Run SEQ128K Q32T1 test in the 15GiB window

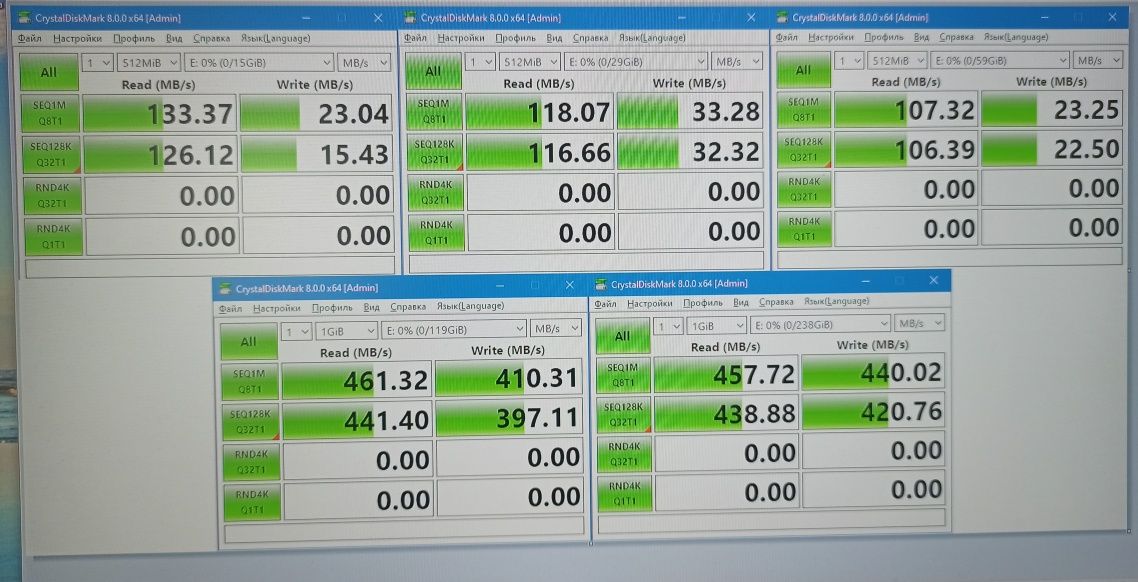click(x=52, y=153)
